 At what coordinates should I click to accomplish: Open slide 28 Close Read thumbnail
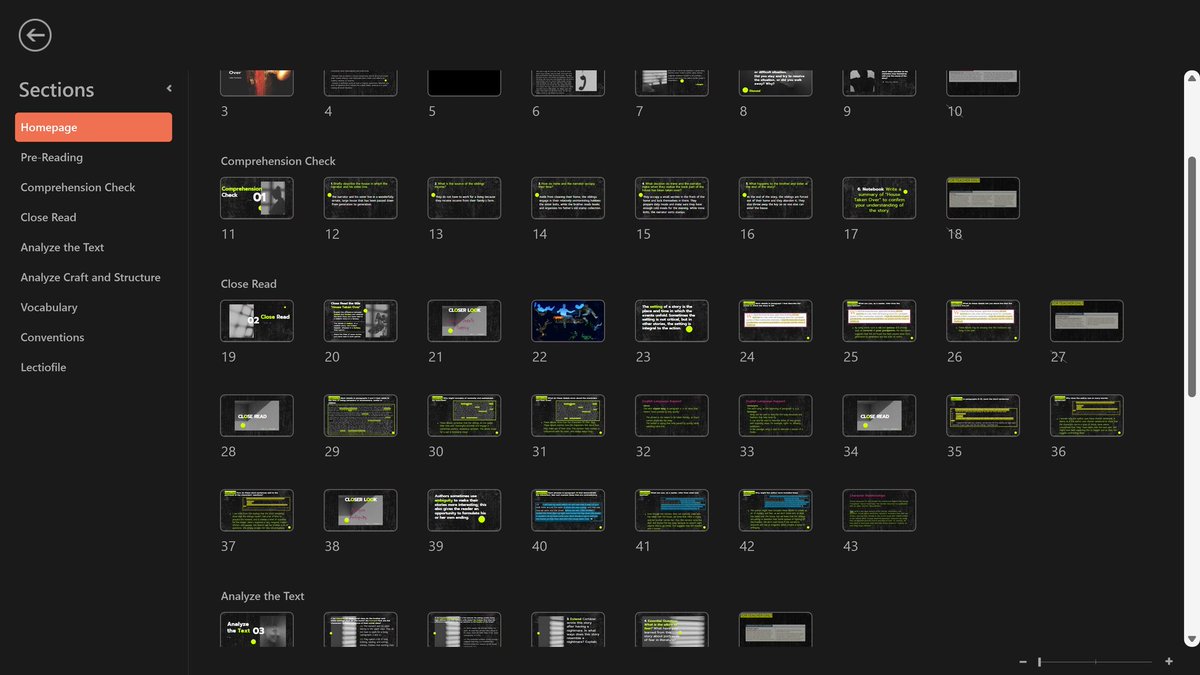point(257,415)
